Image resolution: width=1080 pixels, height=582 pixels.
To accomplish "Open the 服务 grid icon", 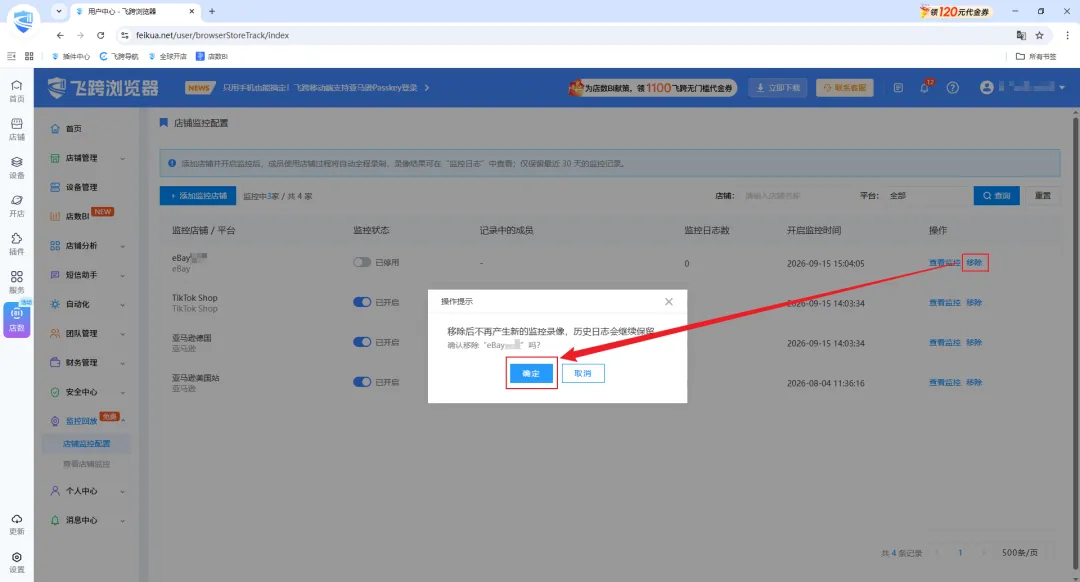I will (x=17, y=282).
